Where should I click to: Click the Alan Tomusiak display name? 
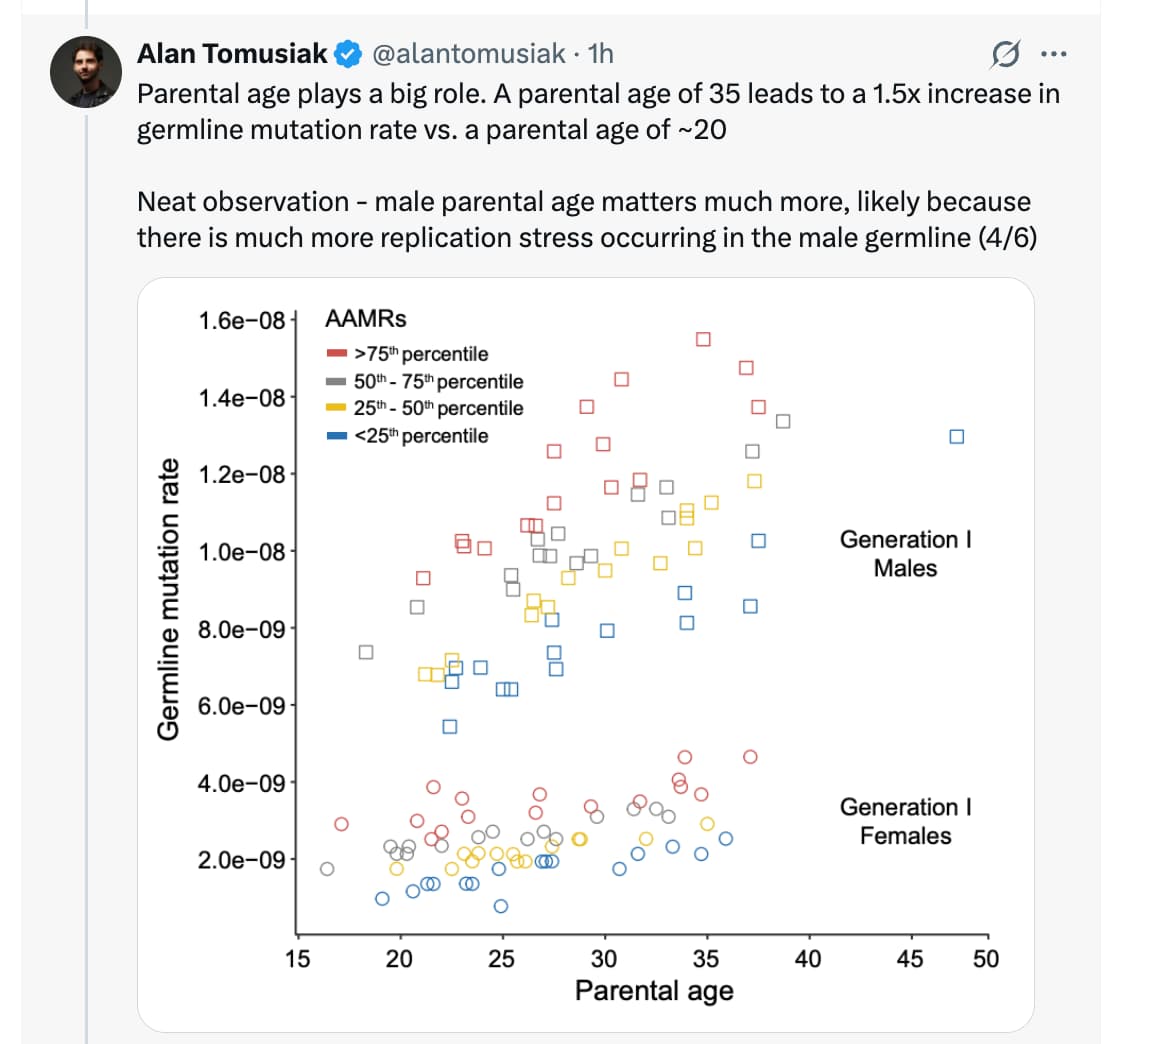[232, 54]
